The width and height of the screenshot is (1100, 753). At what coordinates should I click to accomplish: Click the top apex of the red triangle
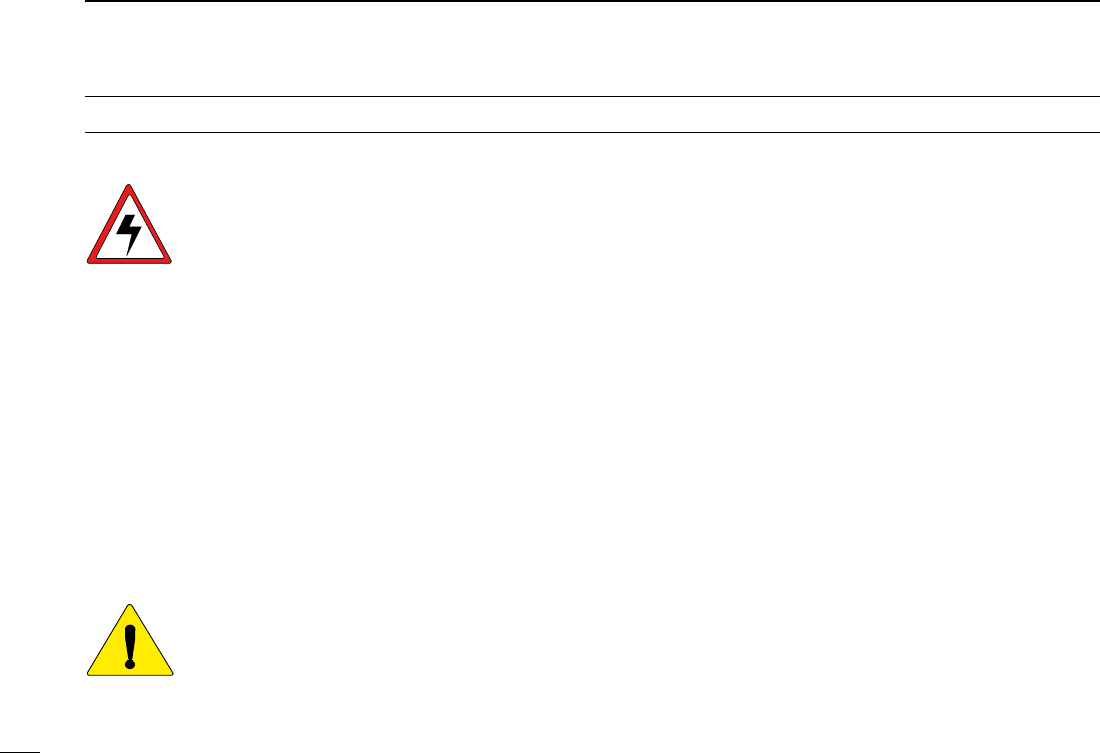[129, 187]
